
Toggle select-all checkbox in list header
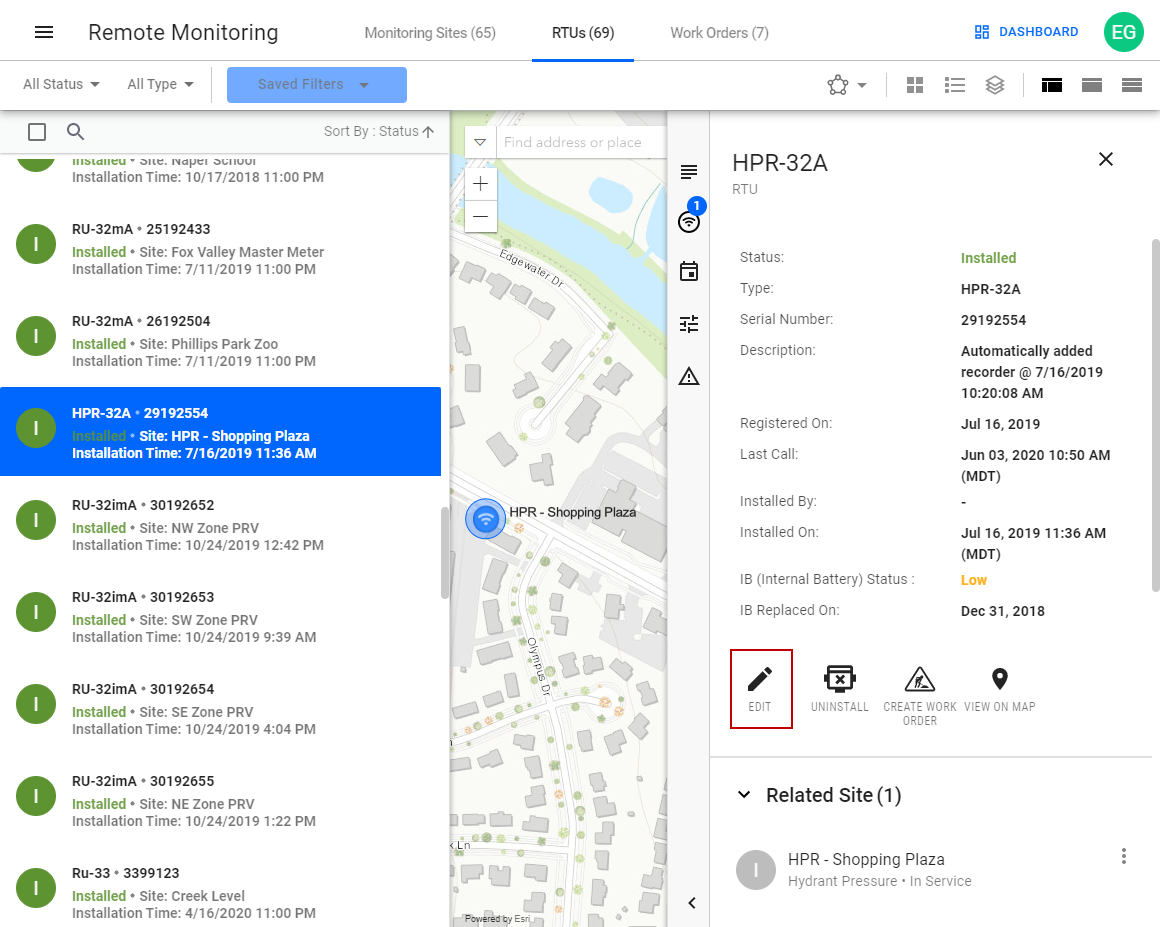click(x=37, y=132)
